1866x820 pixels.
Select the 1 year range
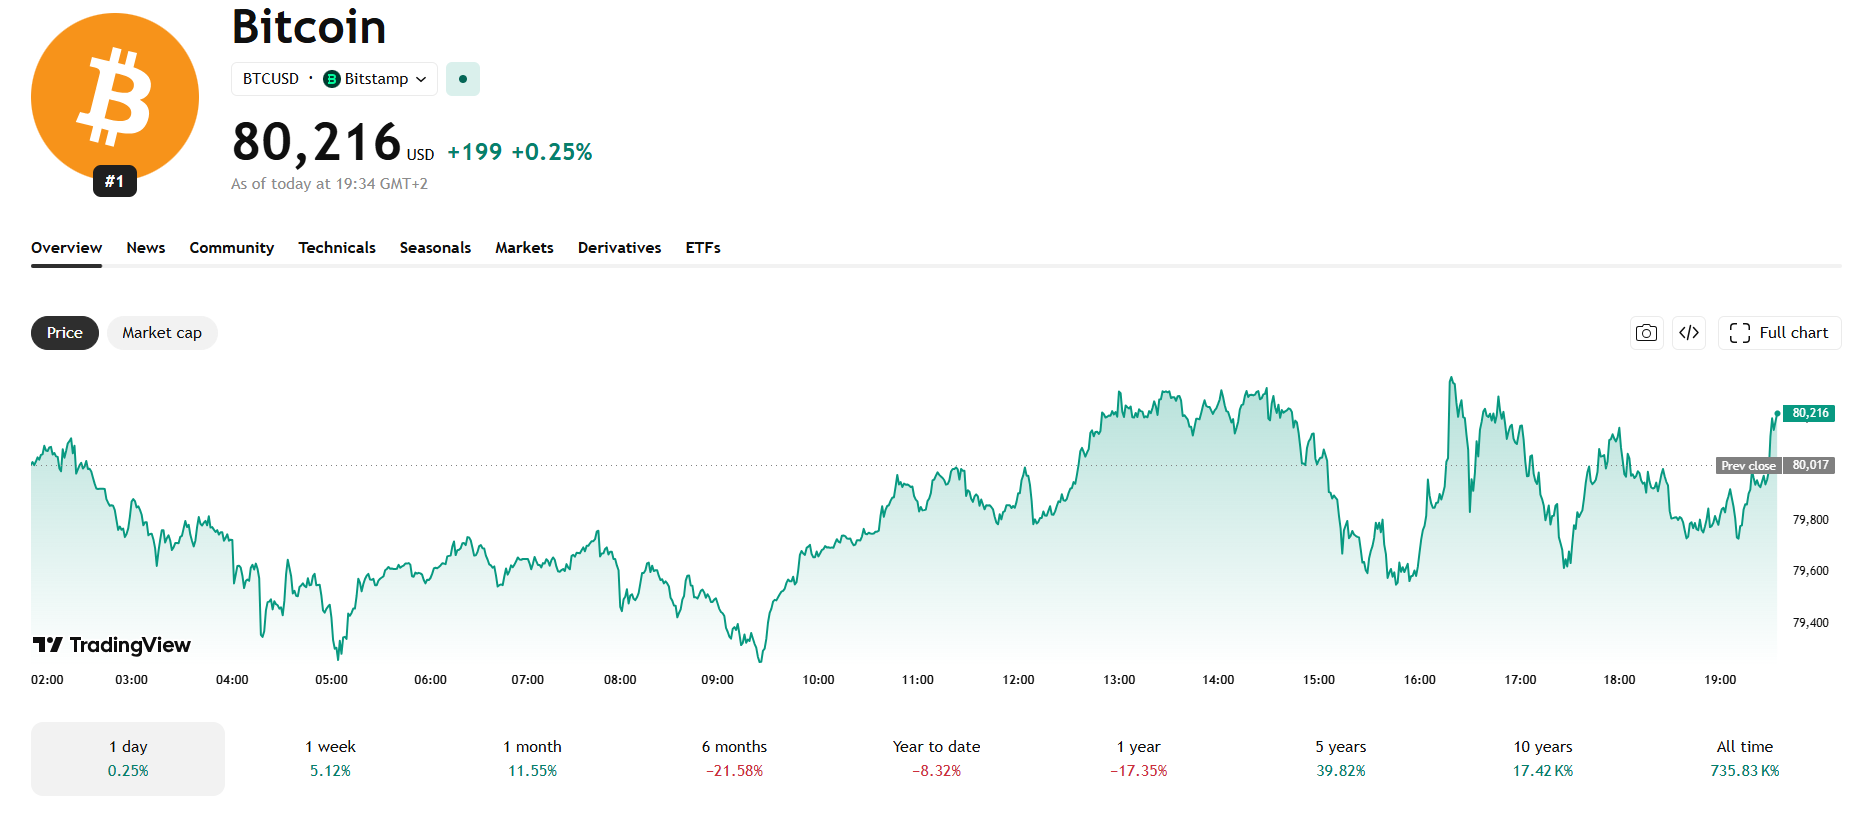[1138, 759]
